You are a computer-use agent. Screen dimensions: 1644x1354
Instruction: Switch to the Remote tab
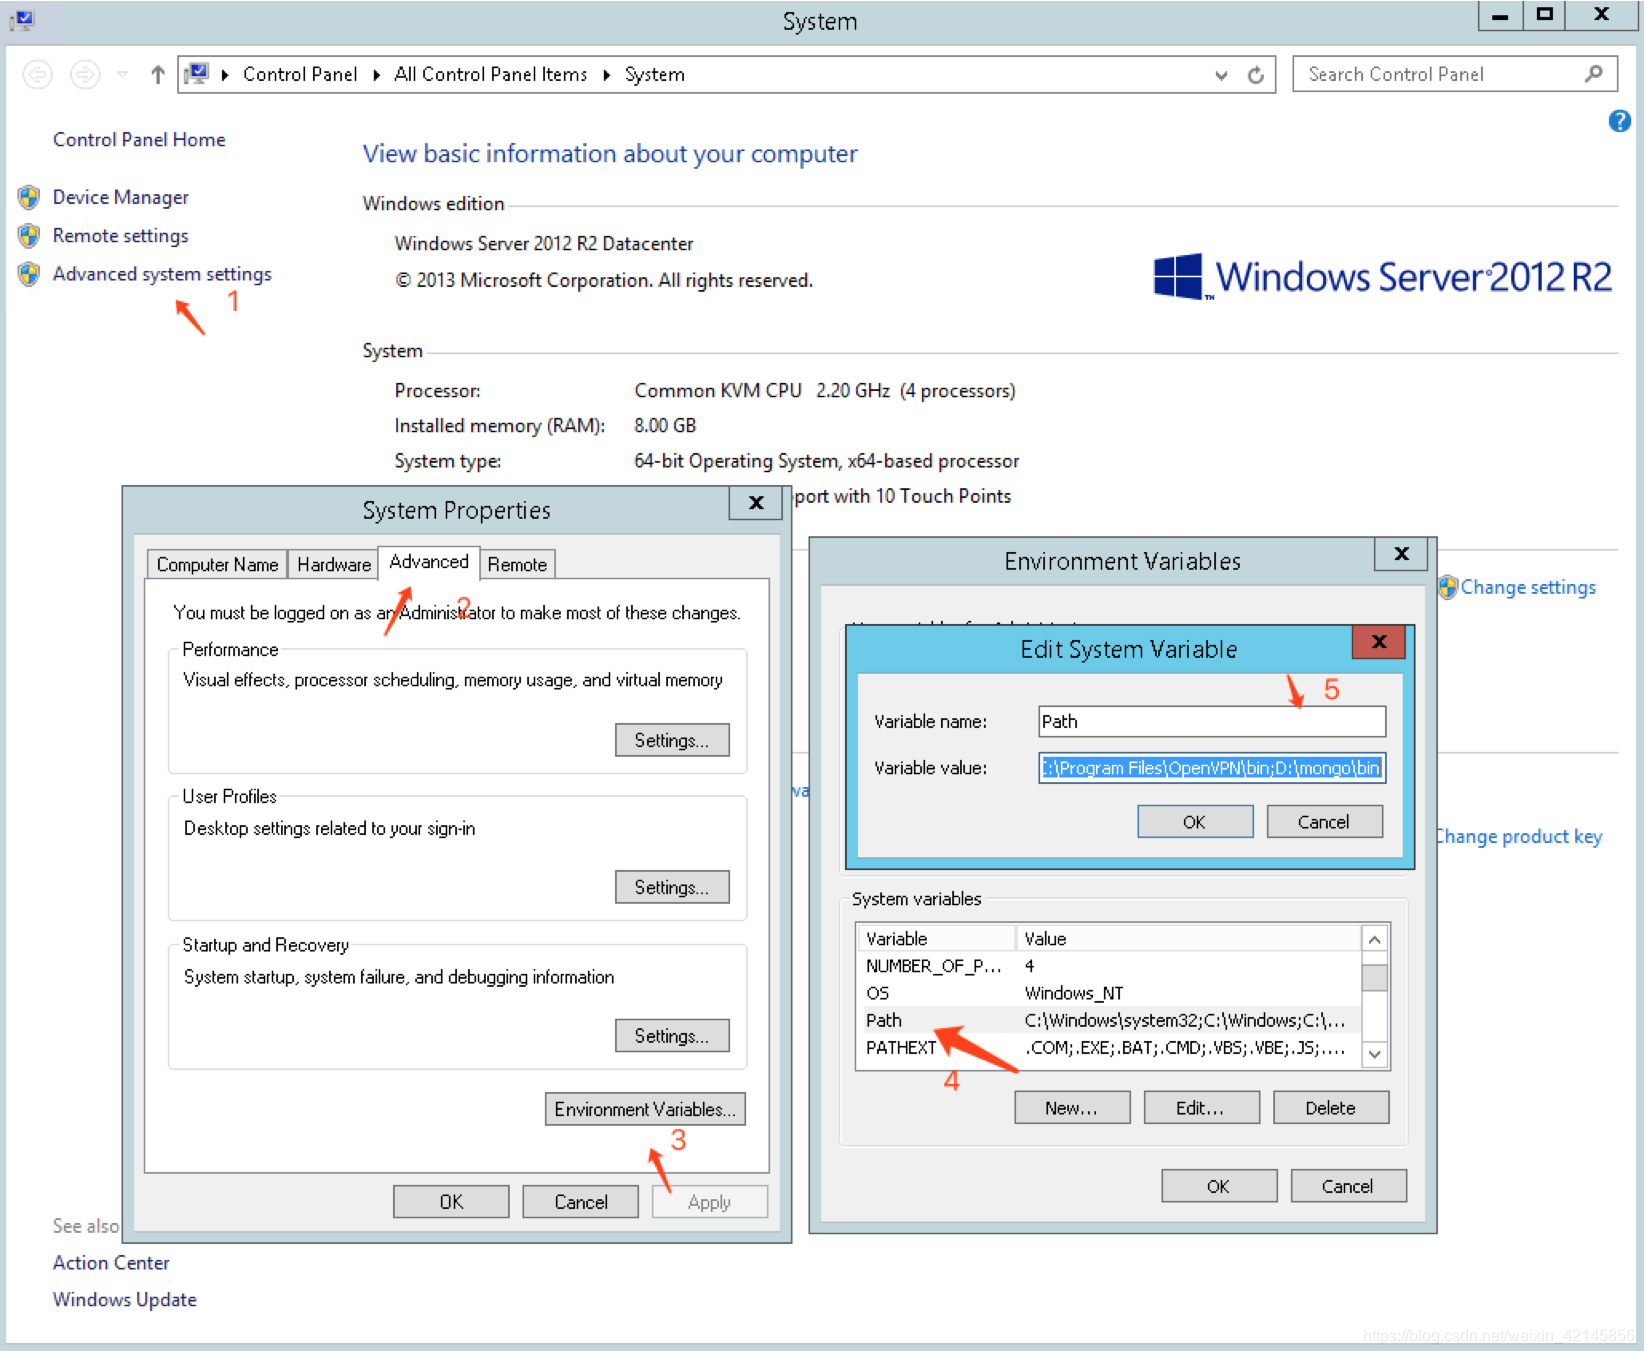tap(517, 564)
